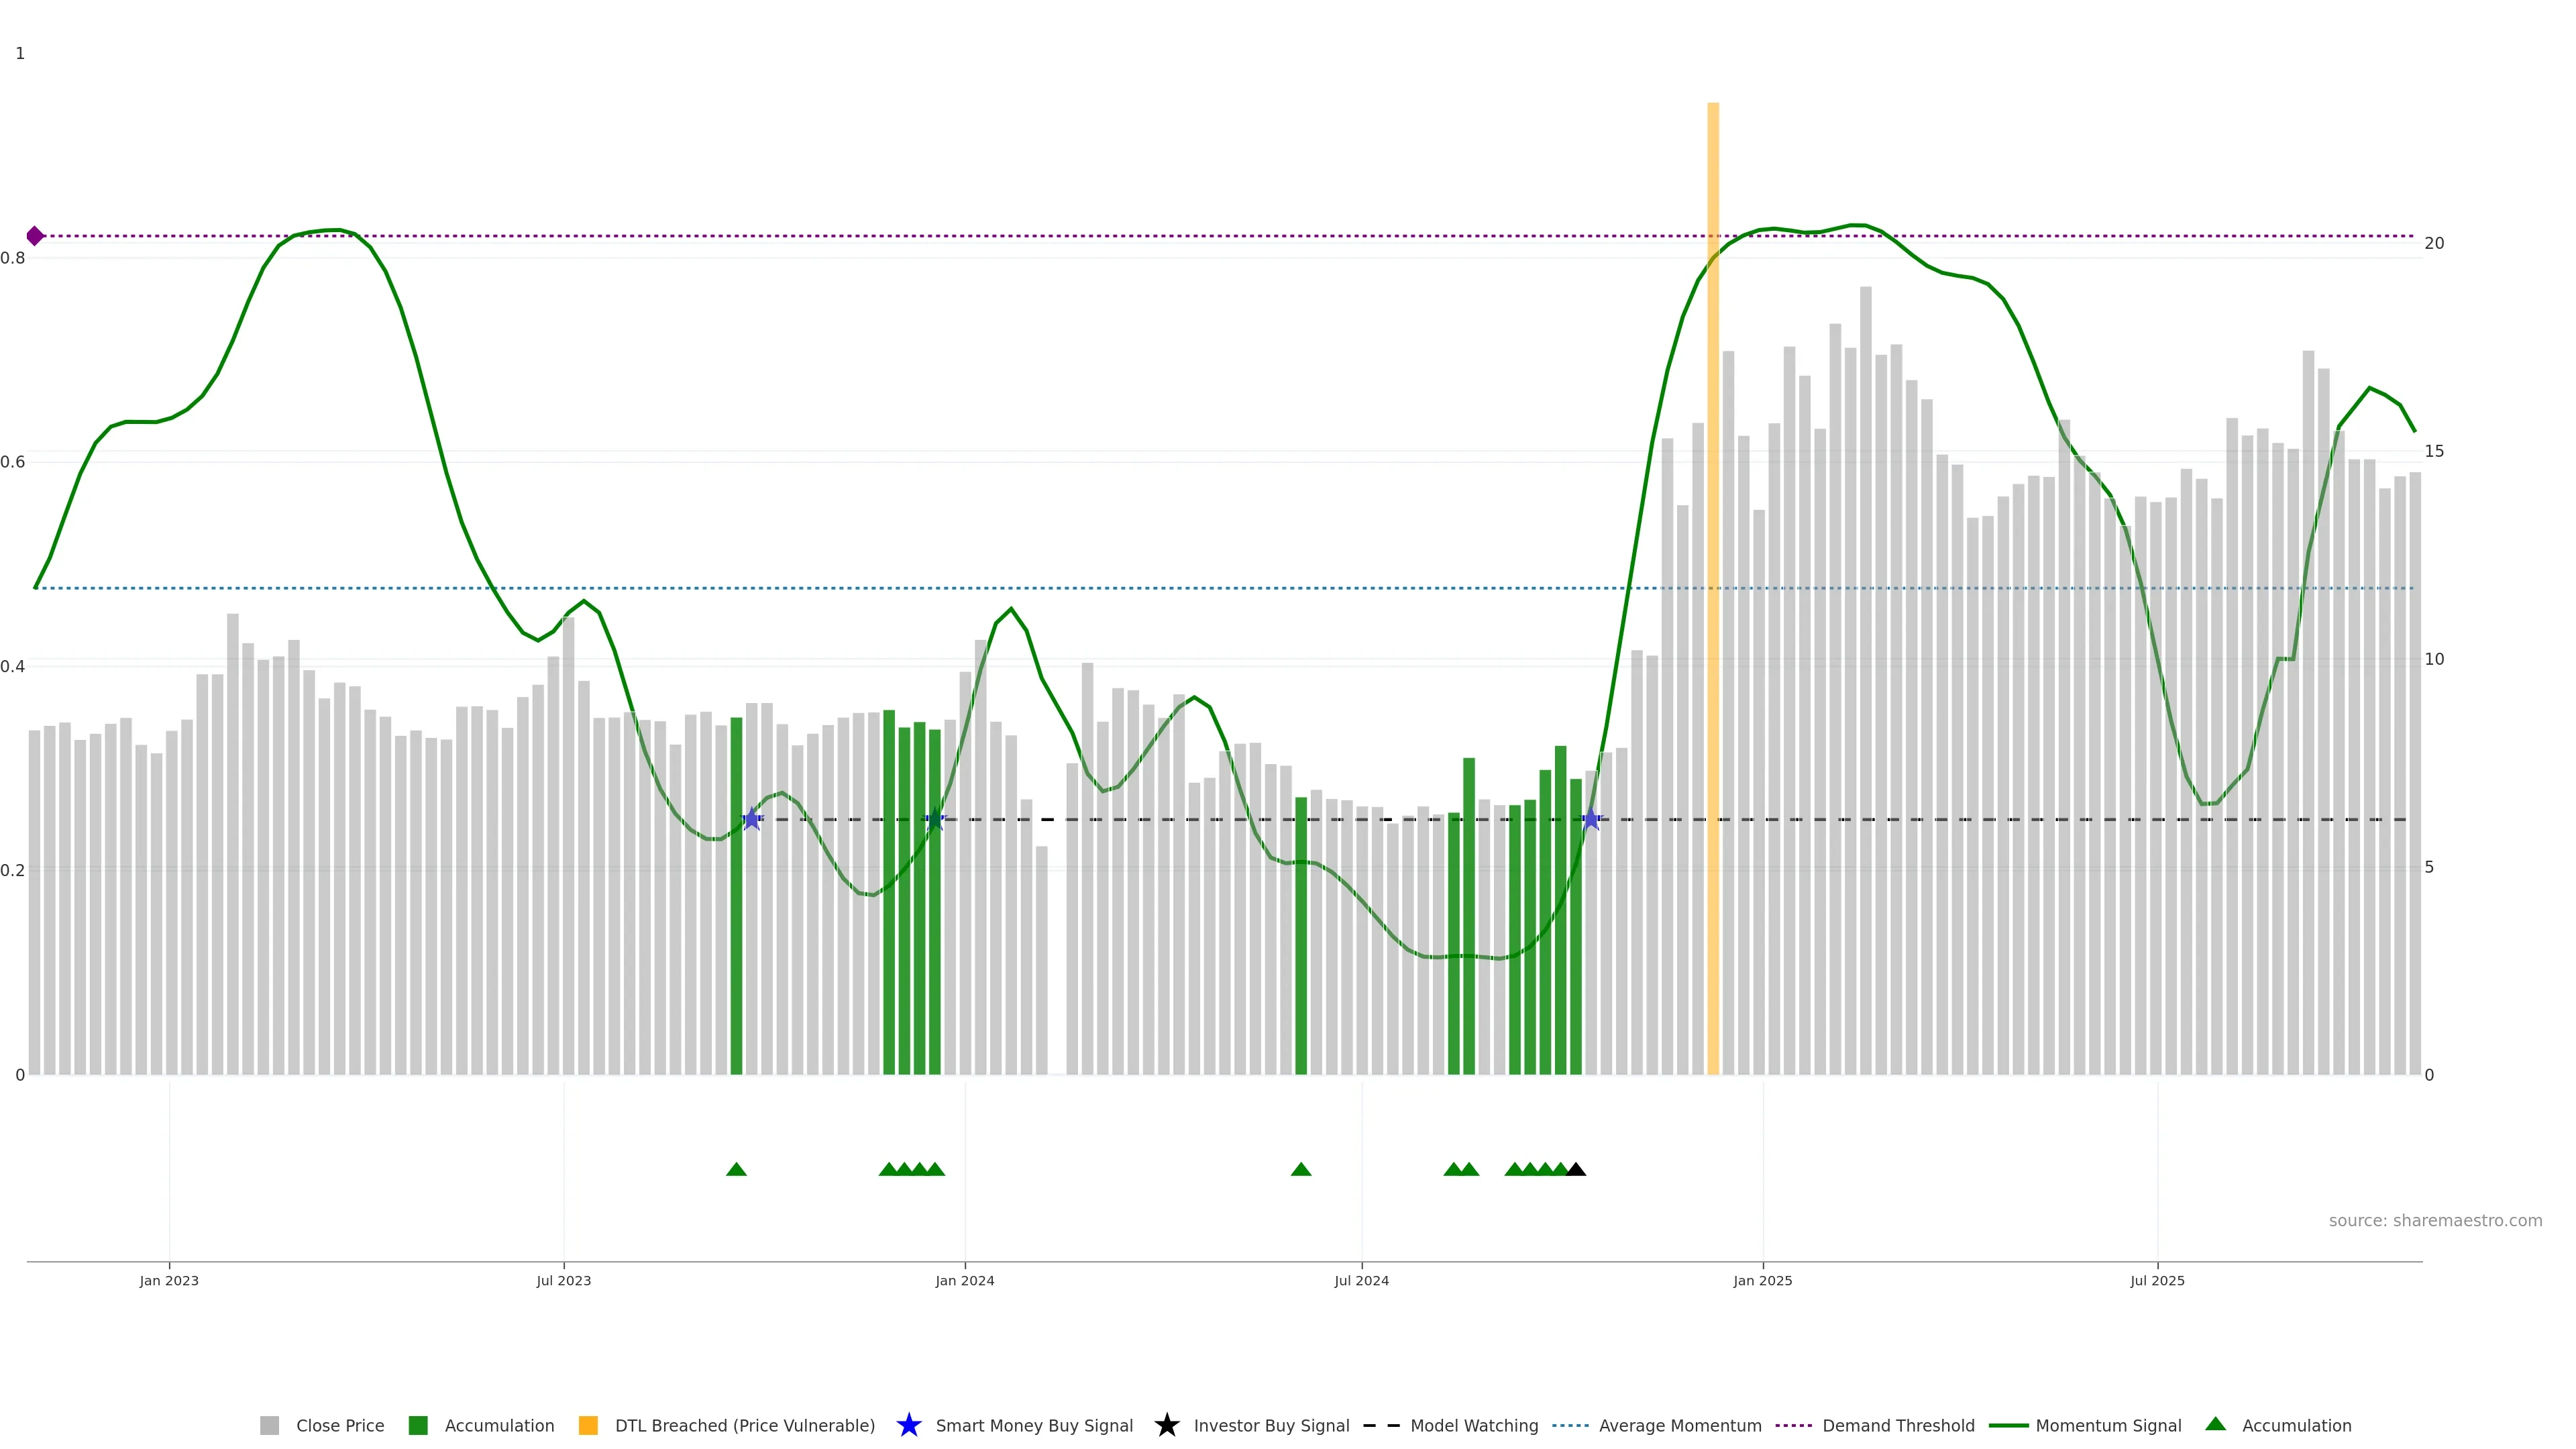Click the black triangle marker below chart
This screenshot has width=2576, height=1449.
1576,1169
